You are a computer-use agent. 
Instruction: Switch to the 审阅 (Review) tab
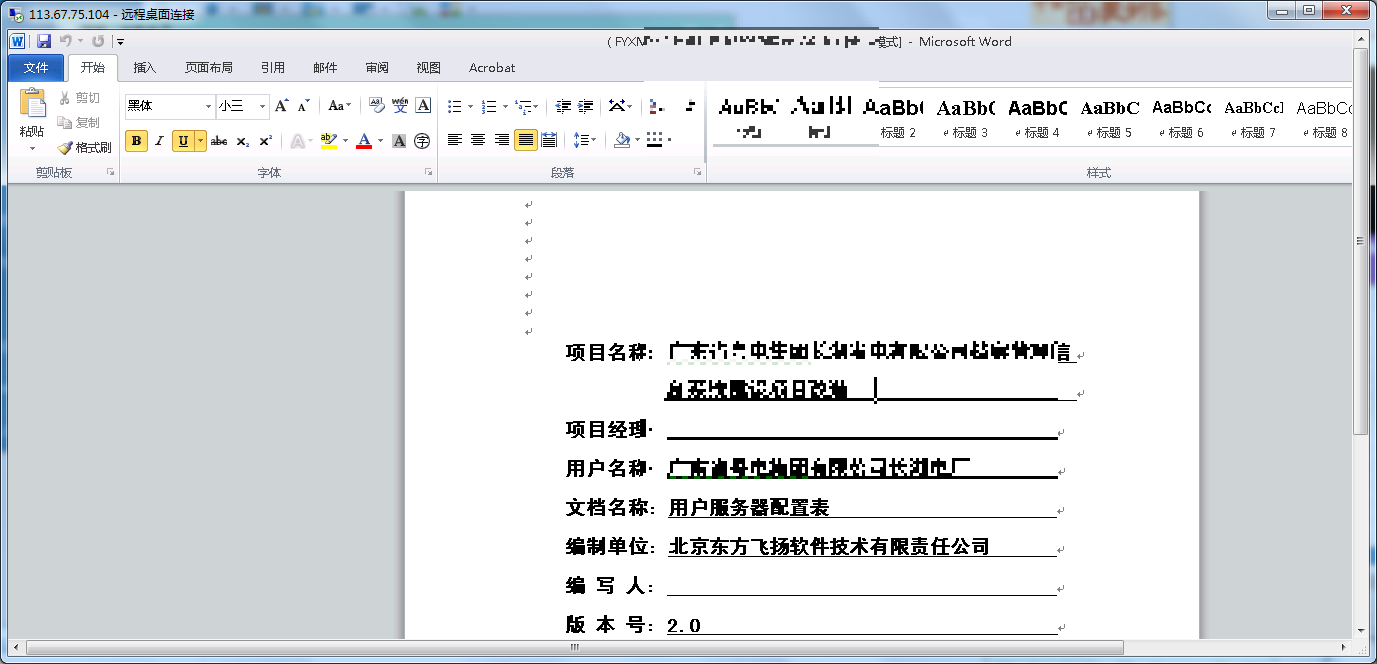click(x=377, y=68)
